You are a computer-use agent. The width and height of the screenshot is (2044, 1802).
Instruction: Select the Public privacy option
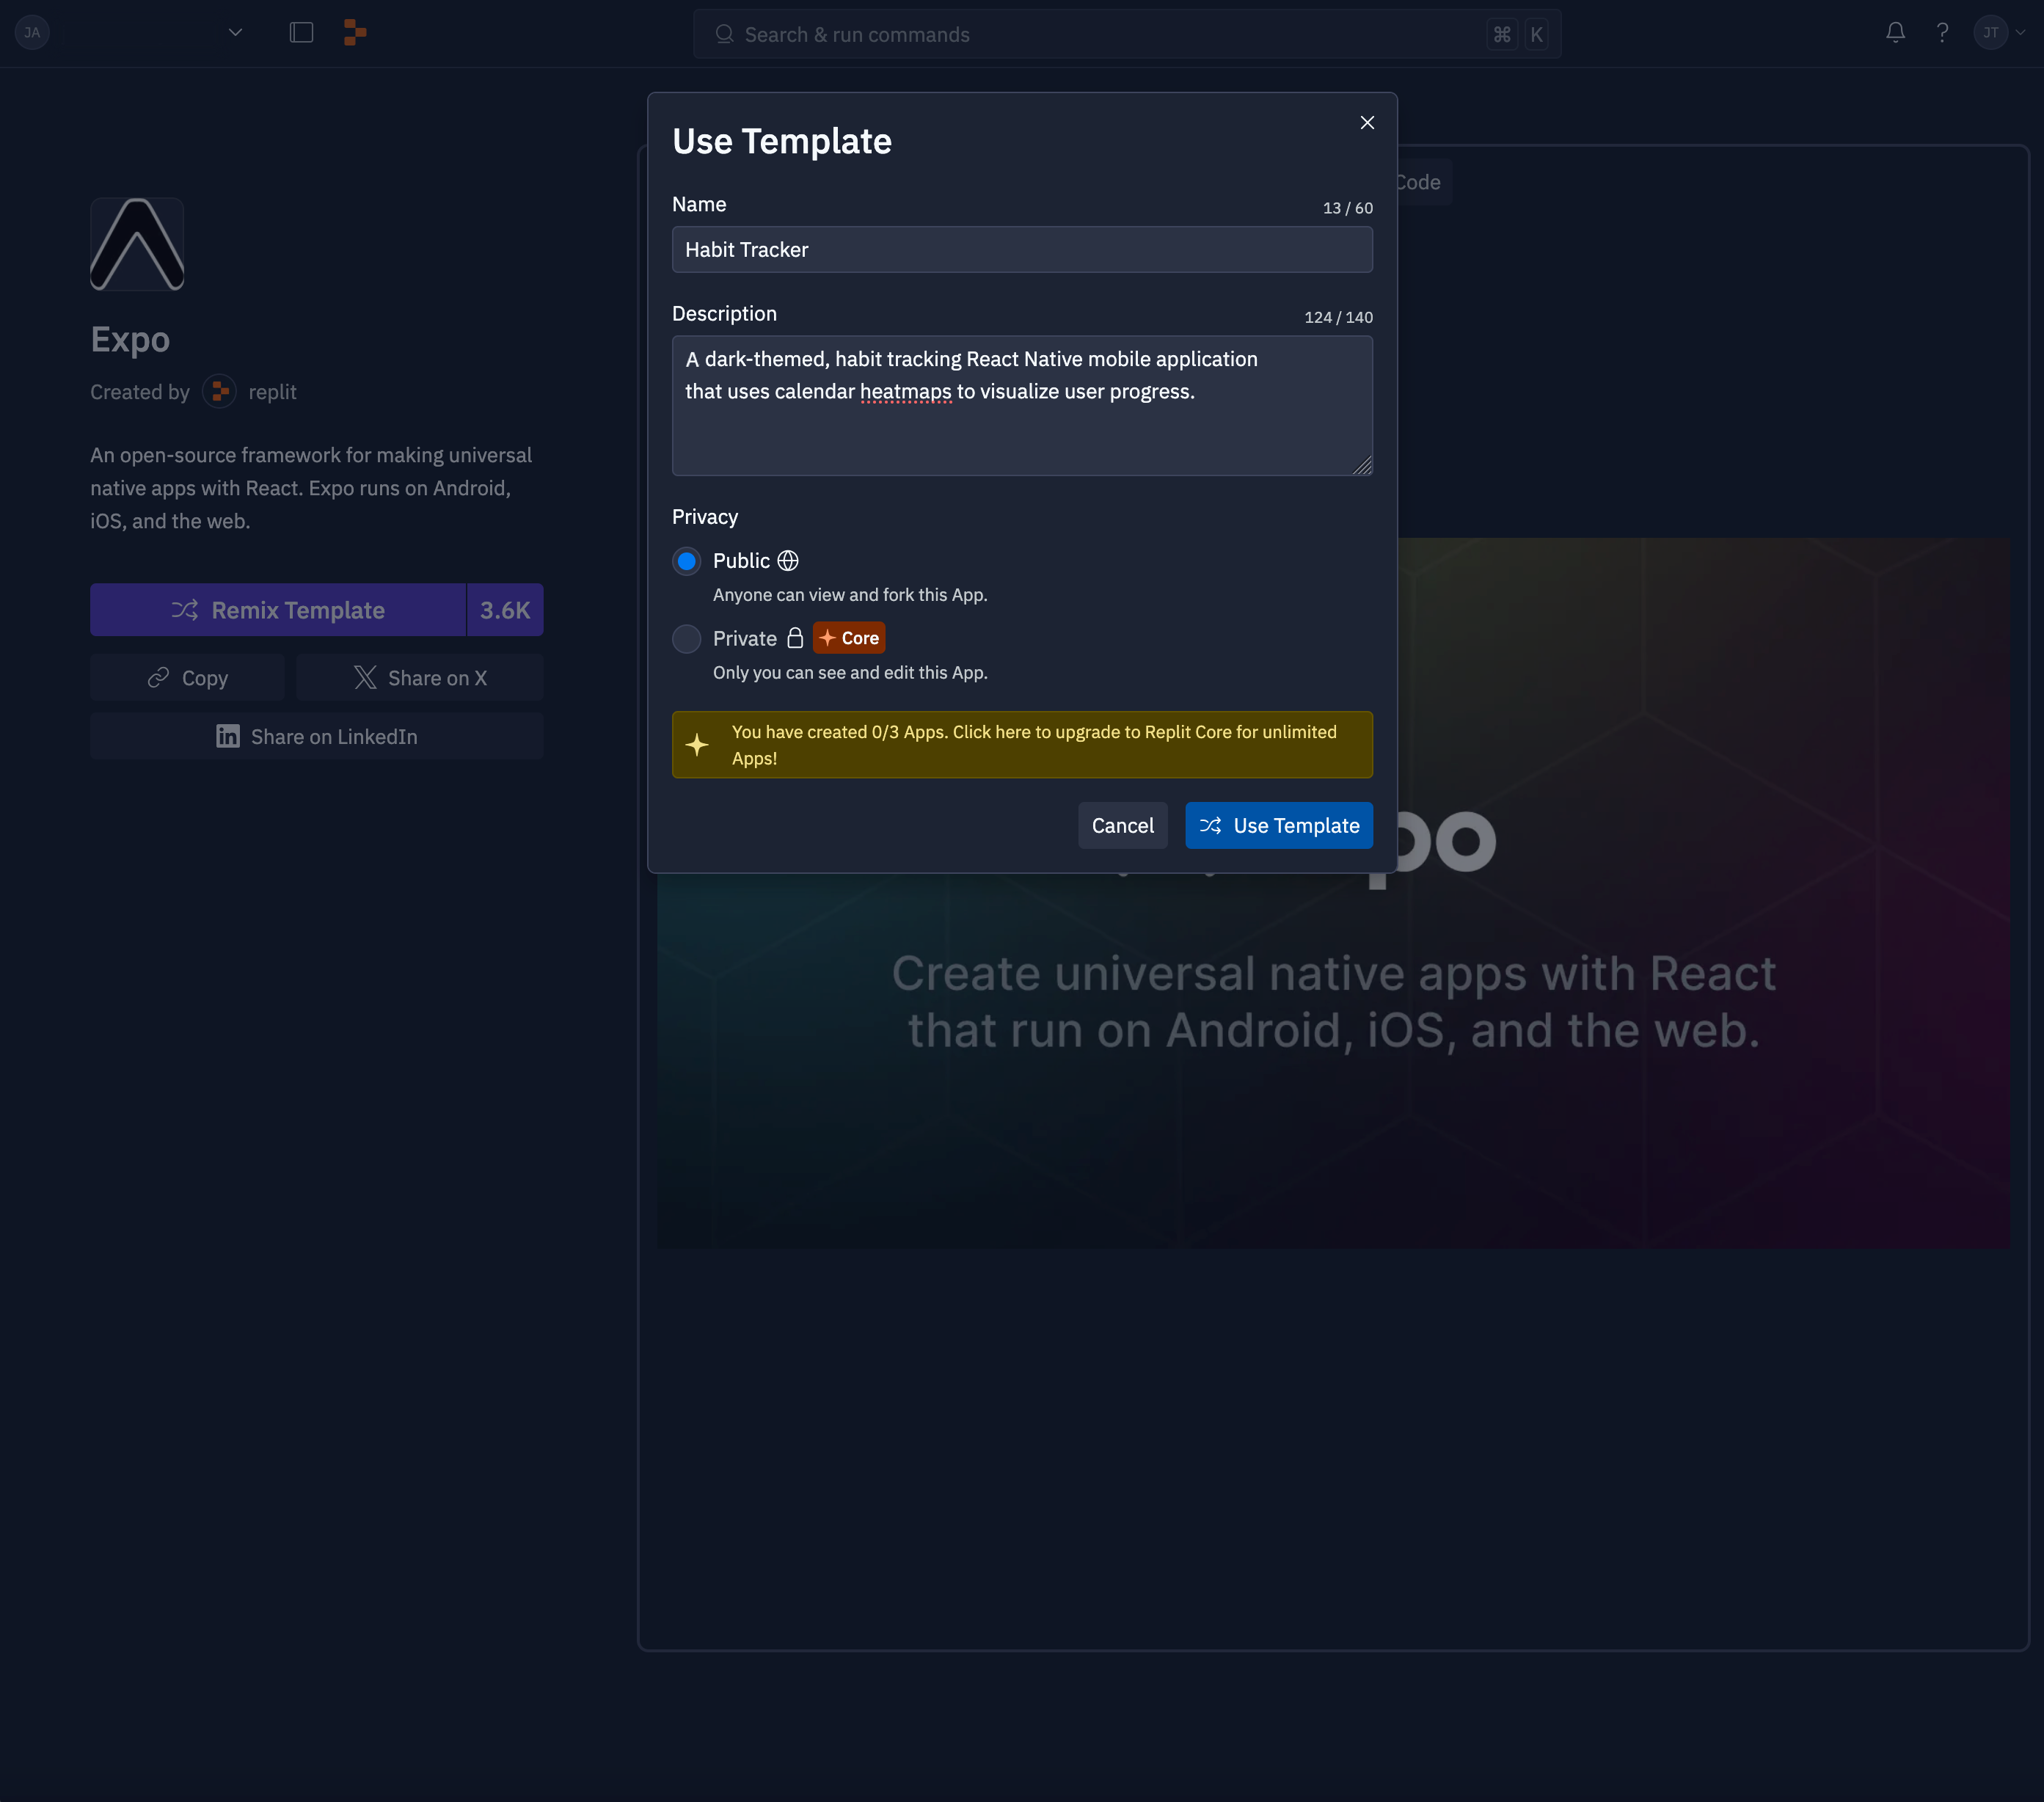pyautogui.click(x=686, y=561)
